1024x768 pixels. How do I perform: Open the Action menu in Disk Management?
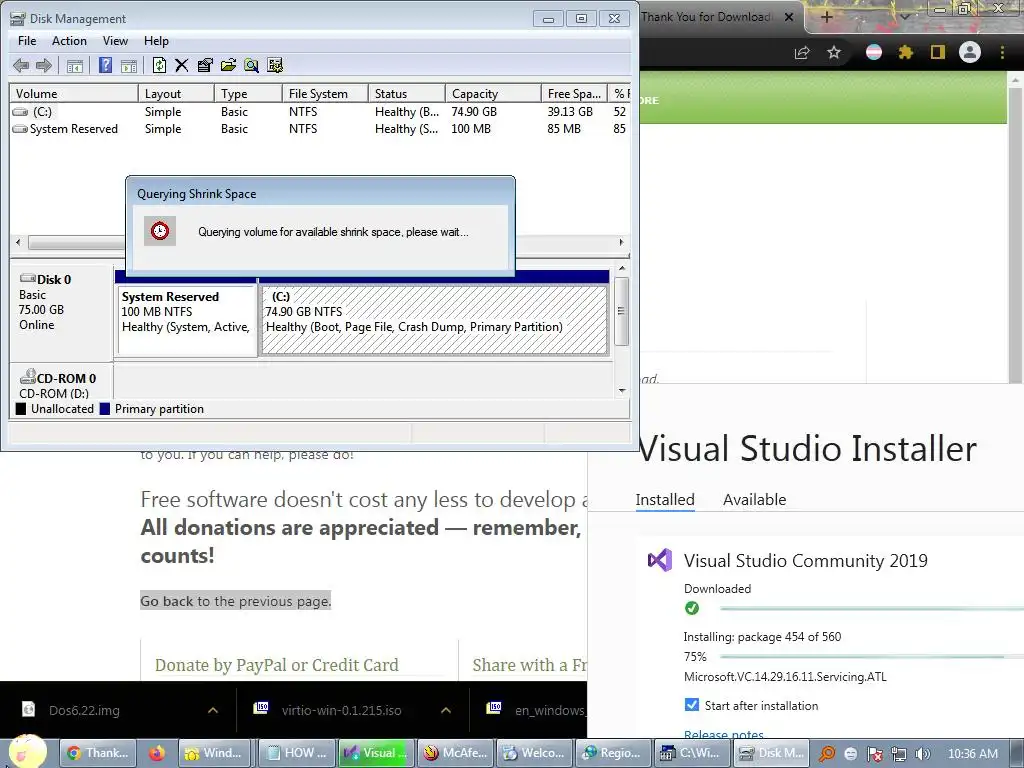click(x=69, y=40)
